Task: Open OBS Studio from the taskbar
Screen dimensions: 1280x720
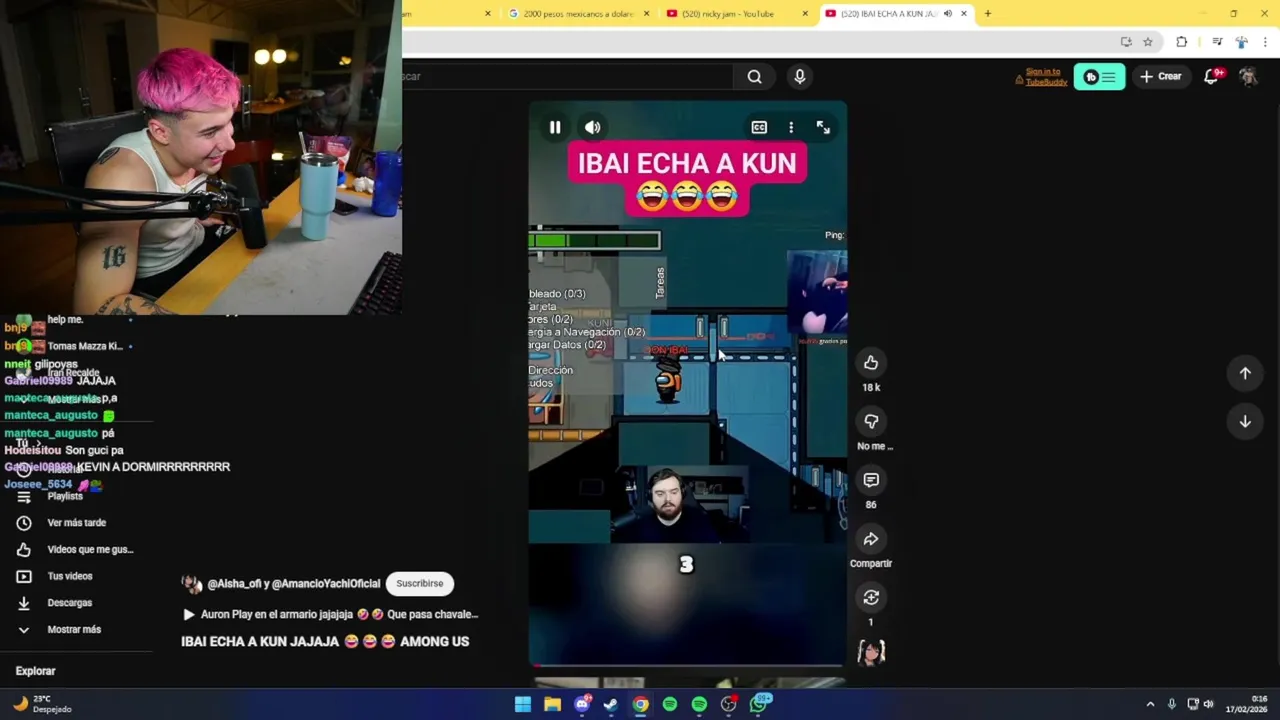Action: pyautogui.click(x=729, y=704)
